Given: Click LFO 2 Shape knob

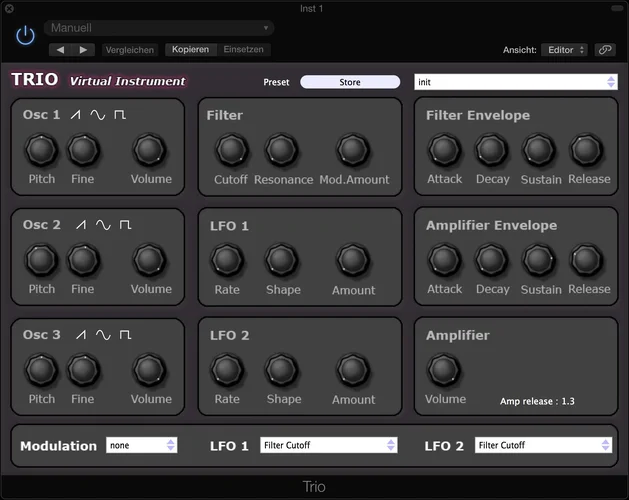Looking at the screenshot, I should 282,370.
